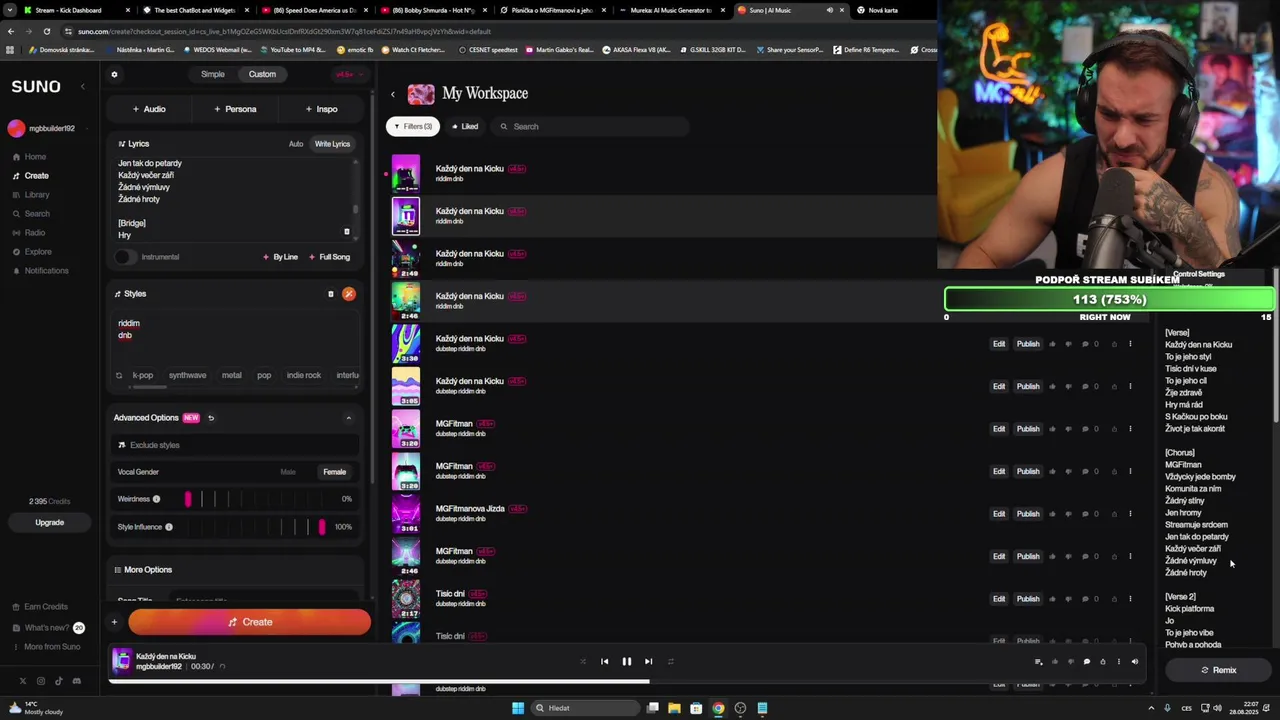Show the Style Influence info icon
Image resolution: width=1280 pixels, height=720 pixels.
tap(169, 527)
